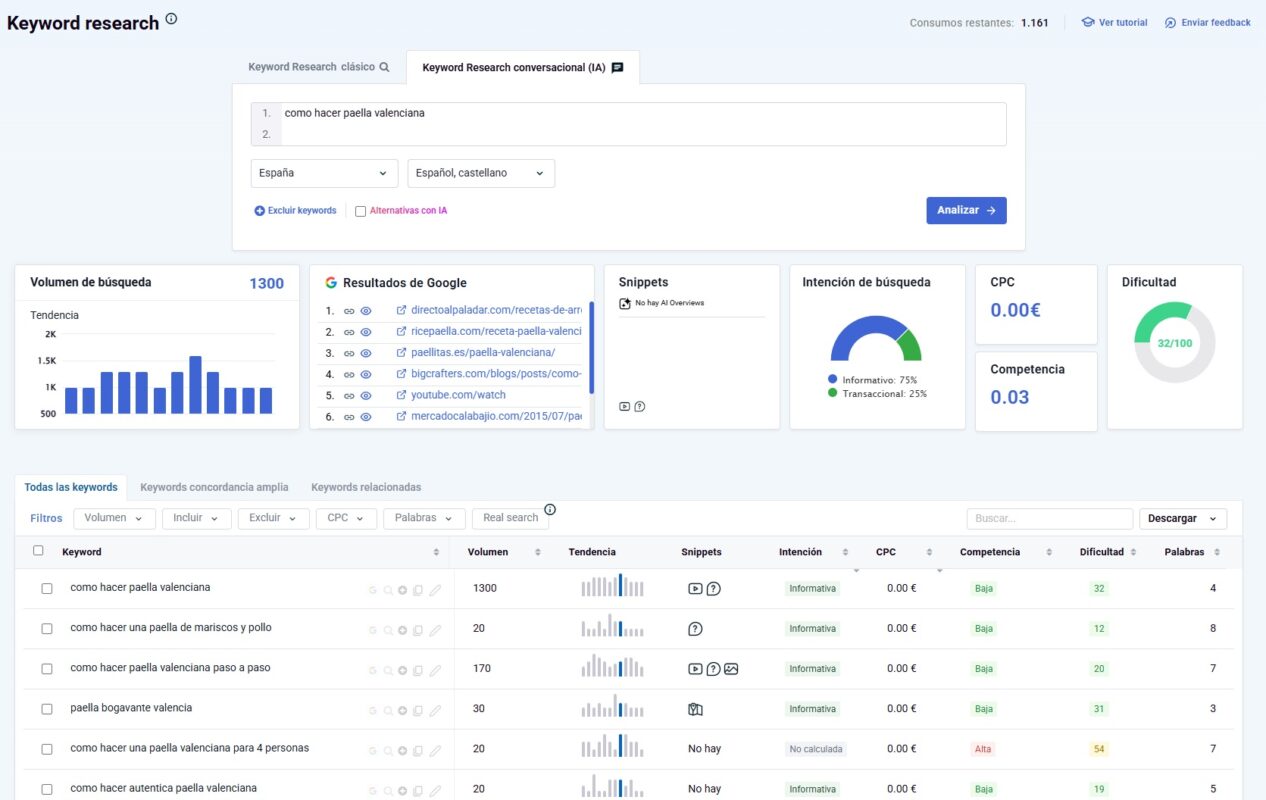Open the Incluir filter dropdown
The width and height of the screenshot is (1266, 800).
pos(196,518)
